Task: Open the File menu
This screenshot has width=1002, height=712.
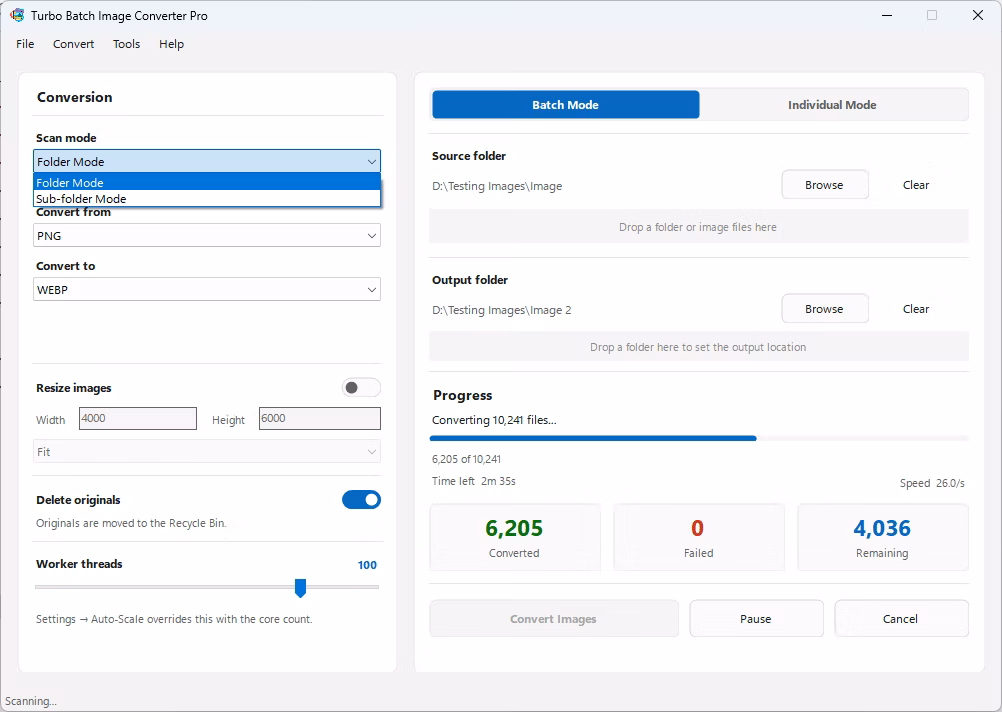Action: [25, 44]
